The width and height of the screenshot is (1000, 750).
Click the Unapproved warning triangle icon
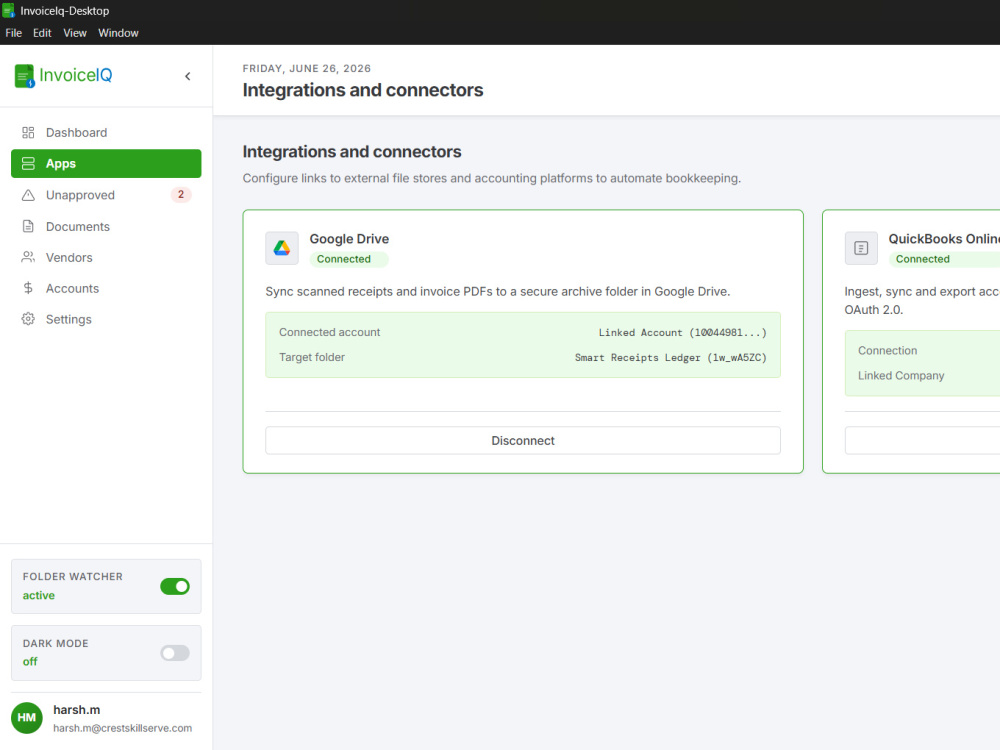point(28,195)
